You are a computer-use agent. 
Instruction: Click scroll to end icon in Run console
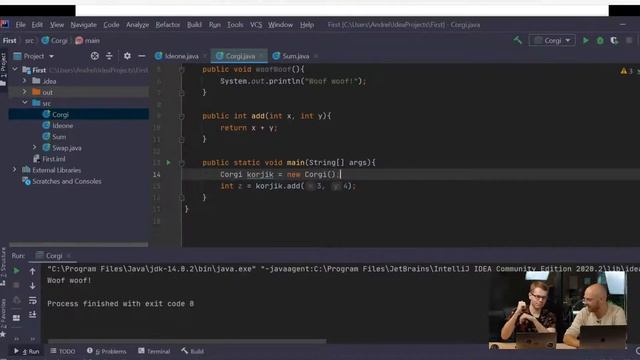(x=32, y=315)
